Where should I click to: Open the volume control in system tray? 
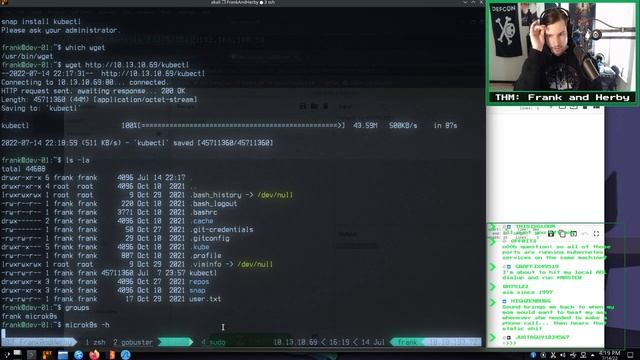pos(563,355)
